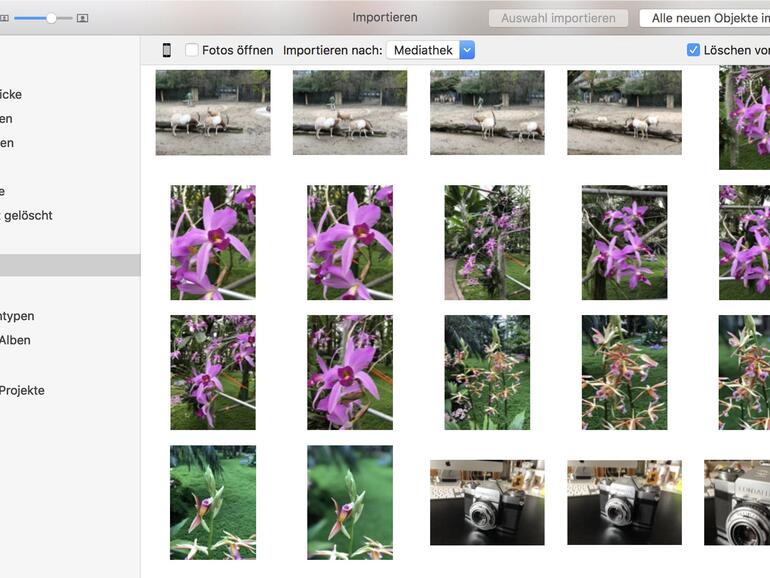The height and width of the screenshot is (578, 770).
Task: Select the sidebar item ending in gelöscht
Action: point(26,216)
